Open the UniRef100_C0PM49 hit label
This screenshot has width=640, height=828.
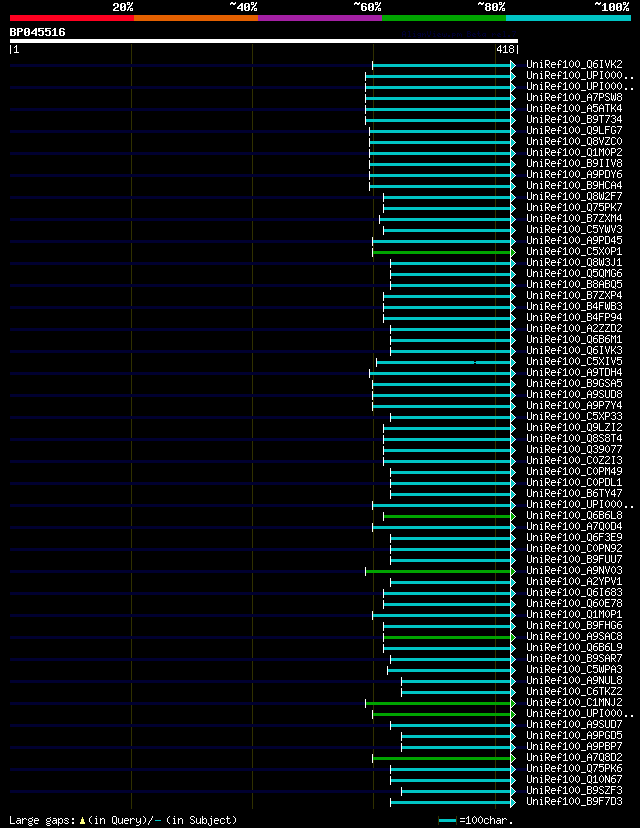coord(575,472)
